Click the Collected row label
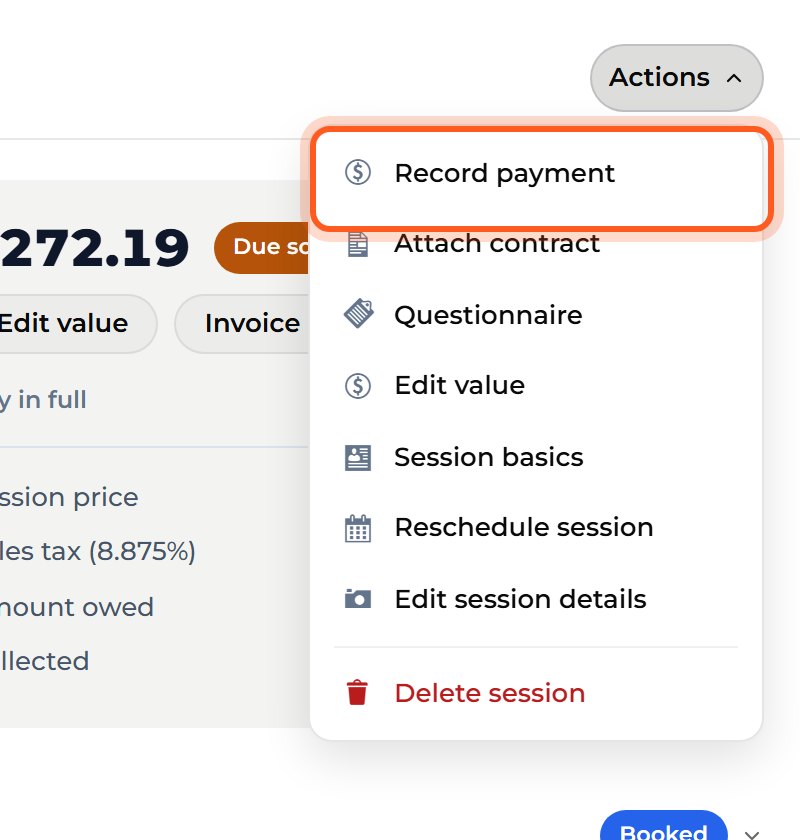 [44, 661]
